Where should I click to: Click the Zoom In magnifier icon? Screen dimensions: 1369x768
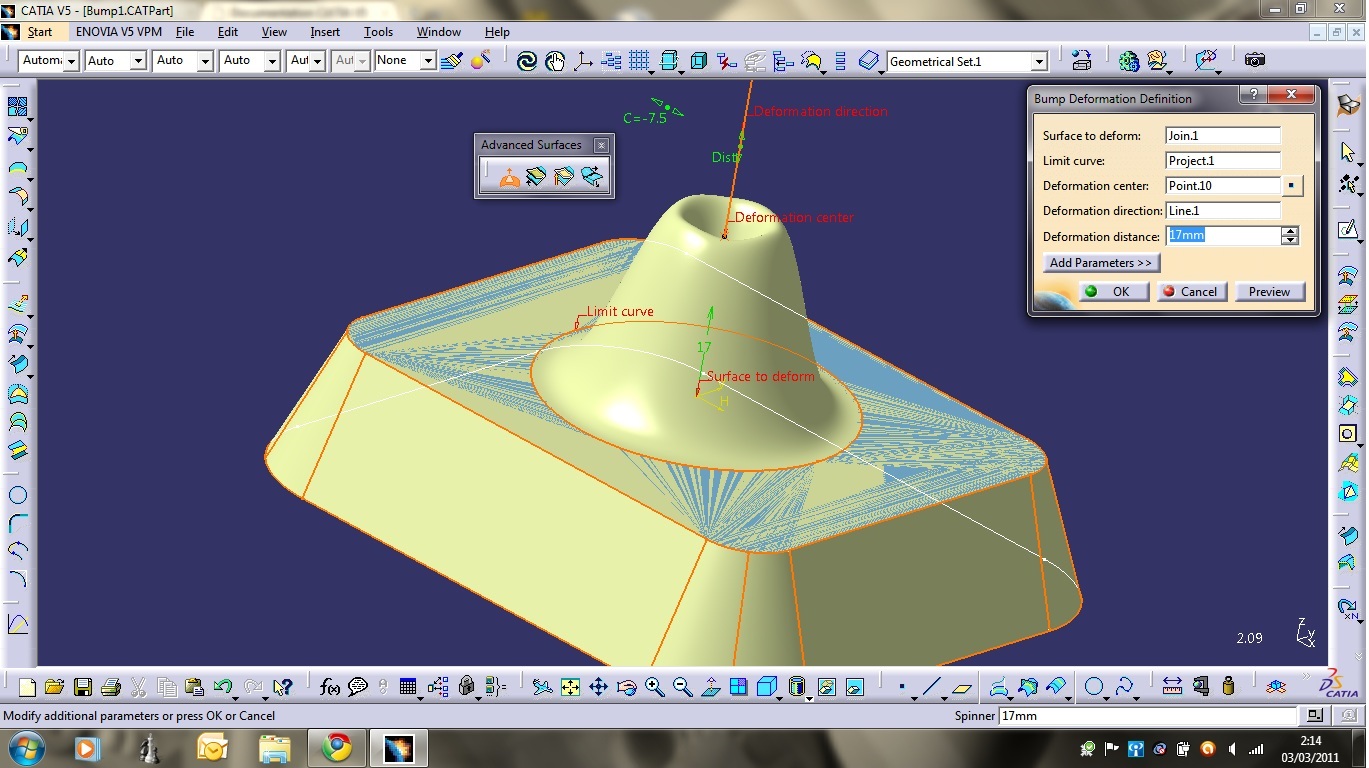(655, 687)
